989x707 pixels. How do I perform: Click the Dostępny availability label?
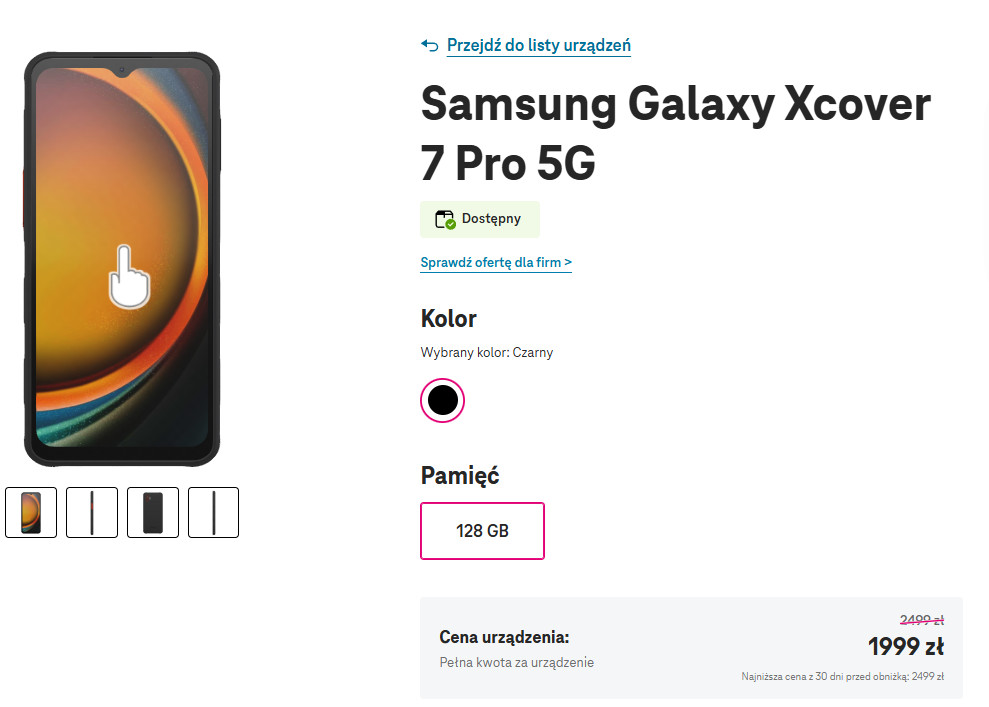click(491, 219)
